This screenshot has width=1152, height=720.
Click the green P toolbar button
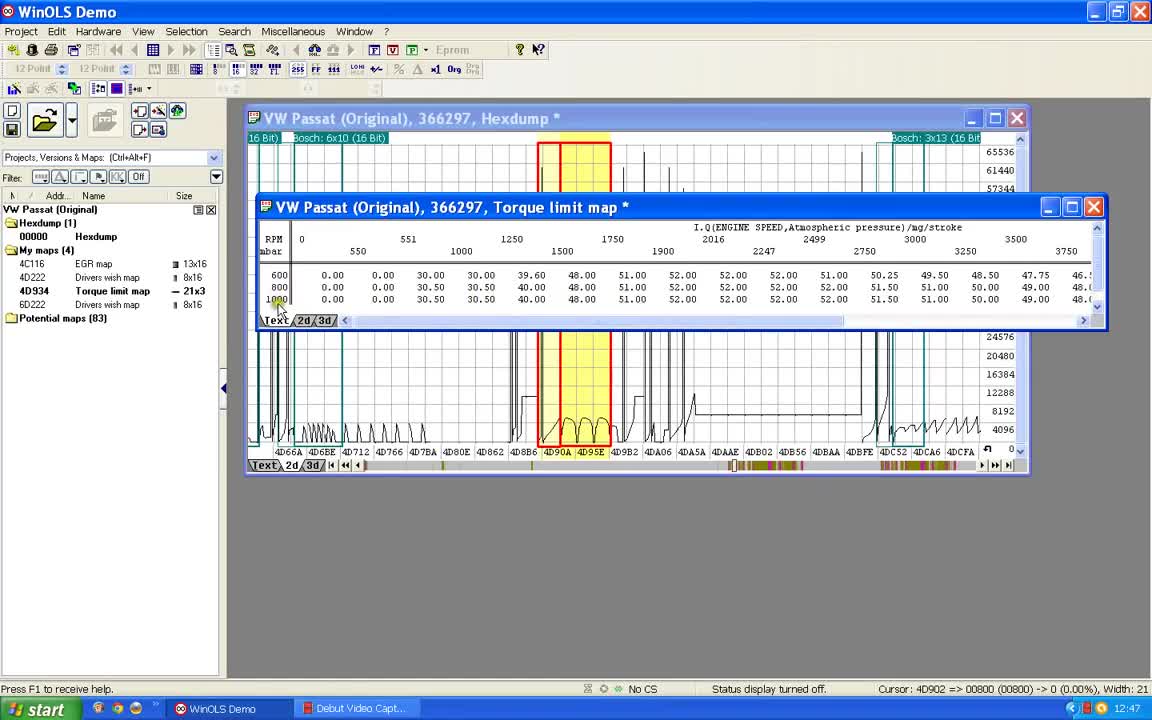(411, 50)
